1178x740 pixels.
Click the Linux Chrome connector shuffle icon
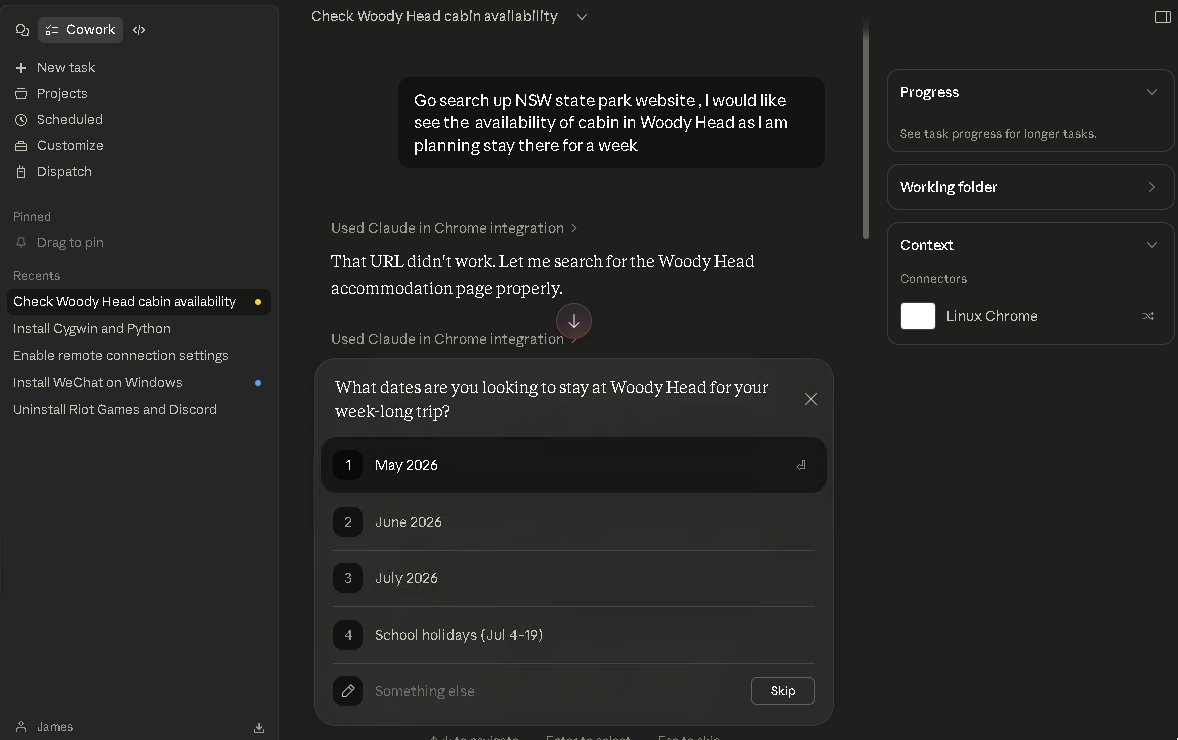coord(1148,316)
